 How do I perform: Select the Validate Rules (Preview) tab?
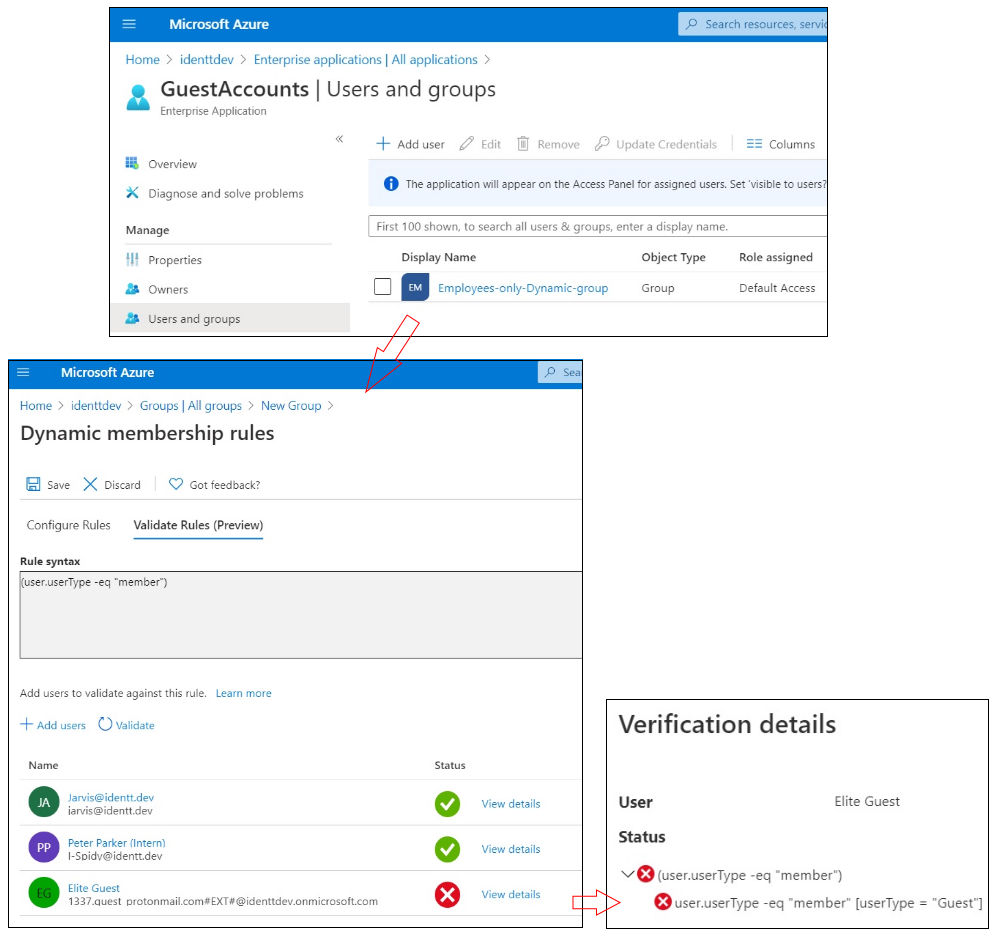pos(198,525)
